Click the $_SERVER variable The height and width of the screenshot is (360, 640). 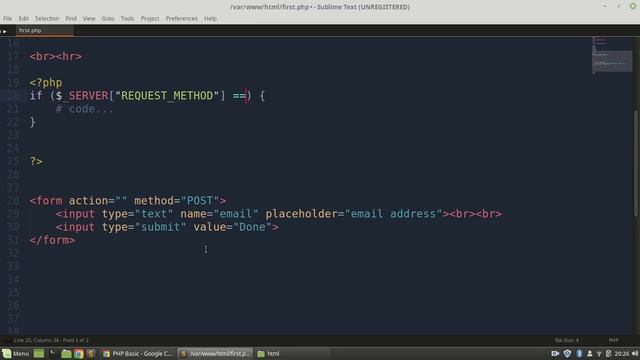click(x=82, y=96)
